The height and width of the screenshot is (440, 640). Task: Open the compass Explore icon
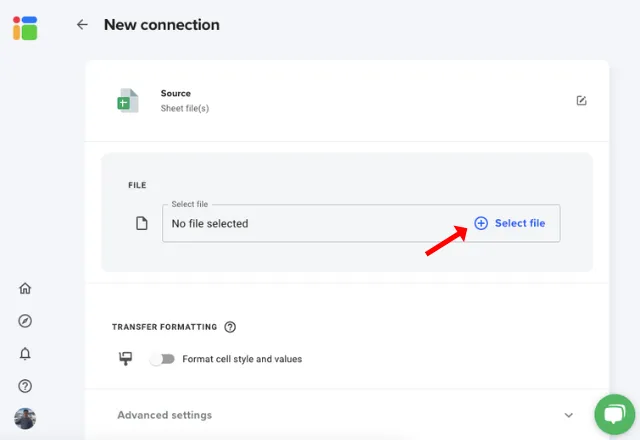point(25,321)
